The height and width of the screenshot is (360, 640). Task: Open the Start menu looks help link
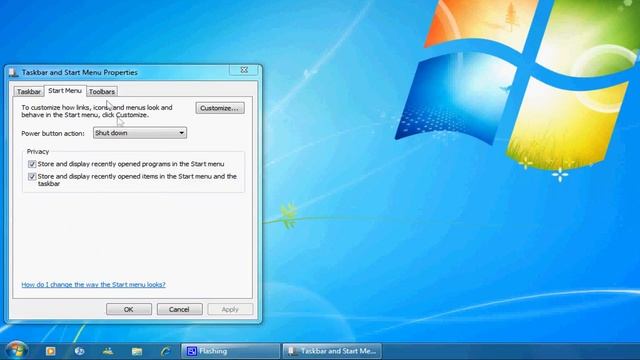tap(93, 284)
